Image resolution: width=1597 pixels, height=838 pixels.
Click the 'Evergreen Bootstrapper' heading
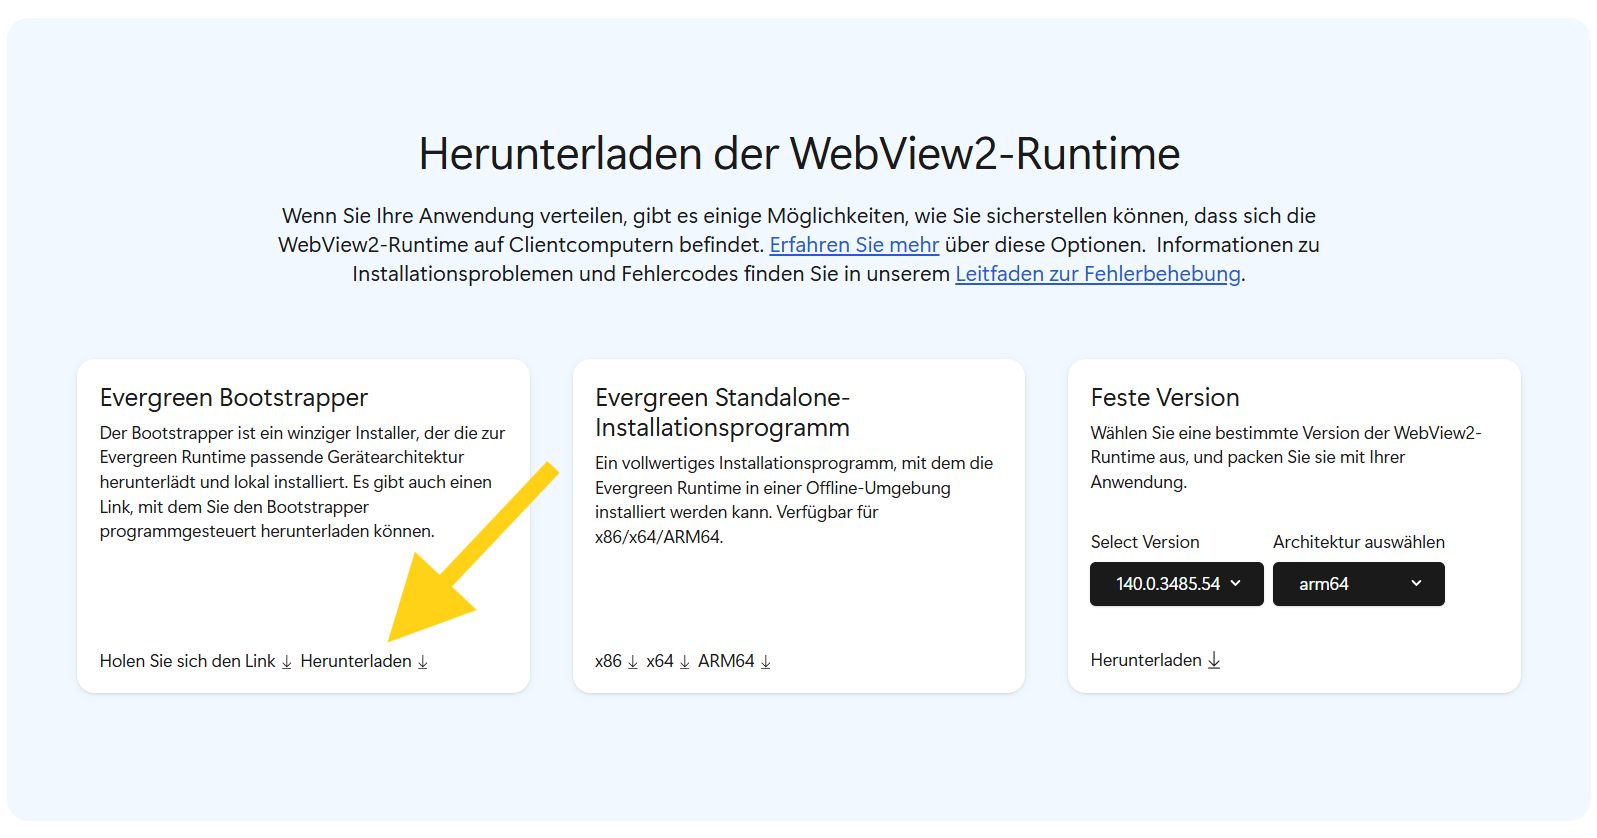[x=234, y=398]
